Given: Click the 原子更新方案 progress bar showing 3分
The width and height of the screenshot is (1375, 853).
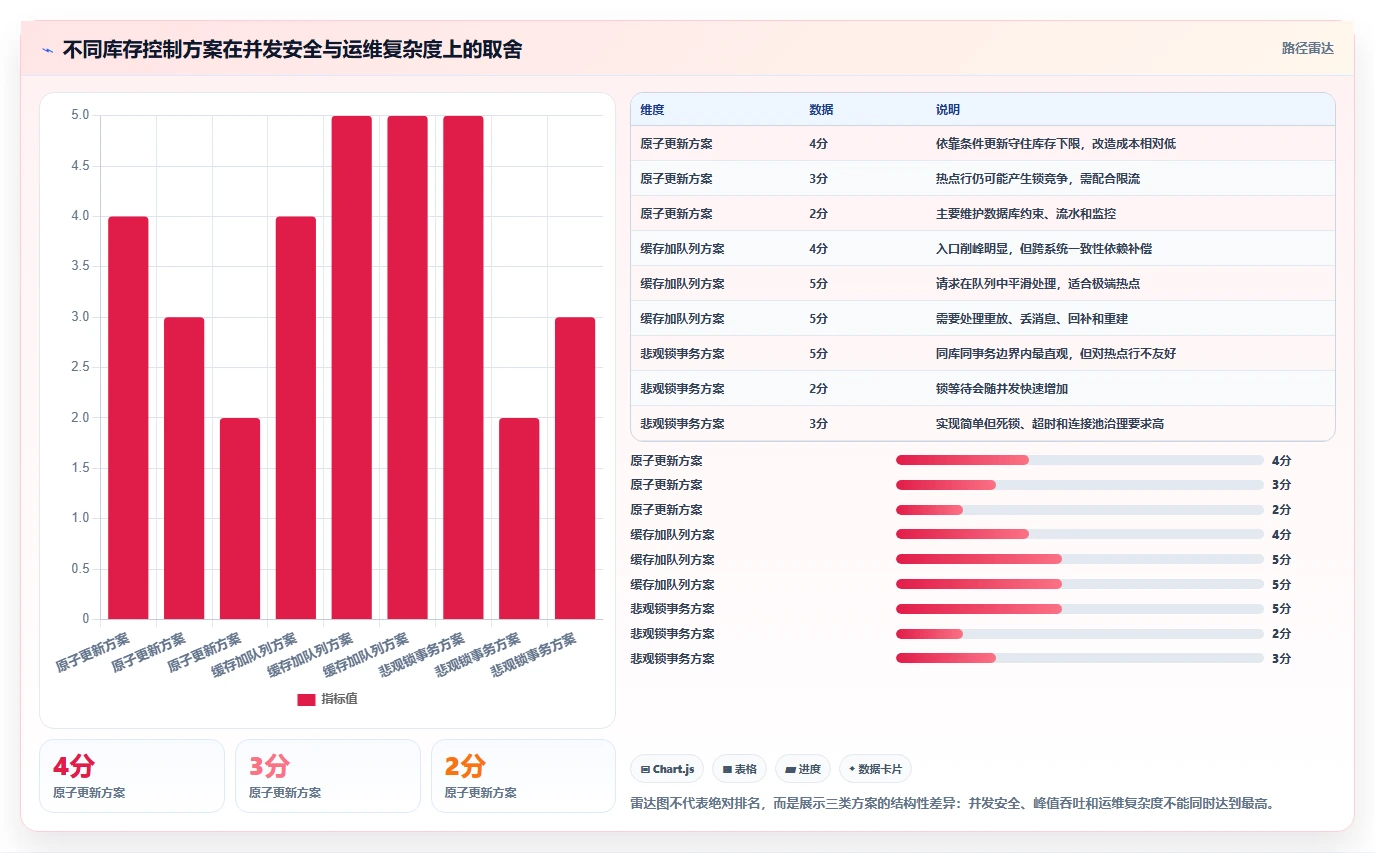Looking at the screenshot, I should (x=1080, y=485).
